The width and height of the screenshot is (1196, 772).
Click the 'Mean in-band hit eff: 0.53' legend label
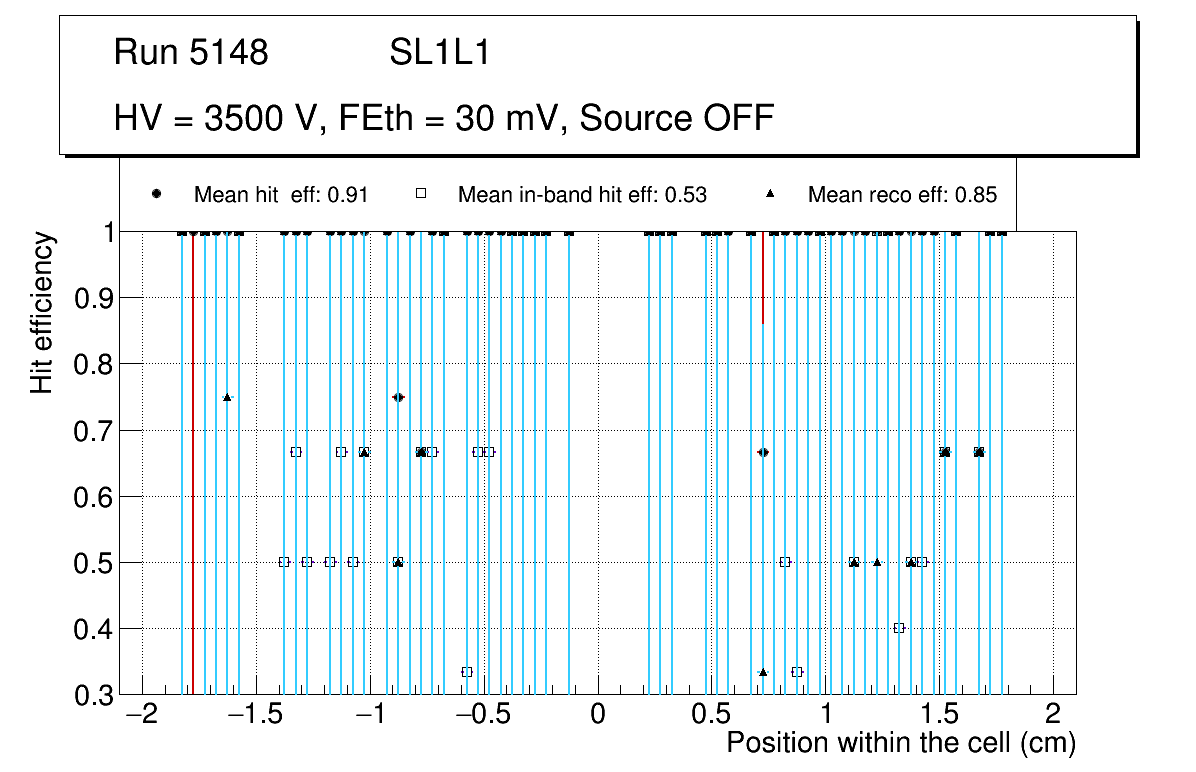point(582,195)
